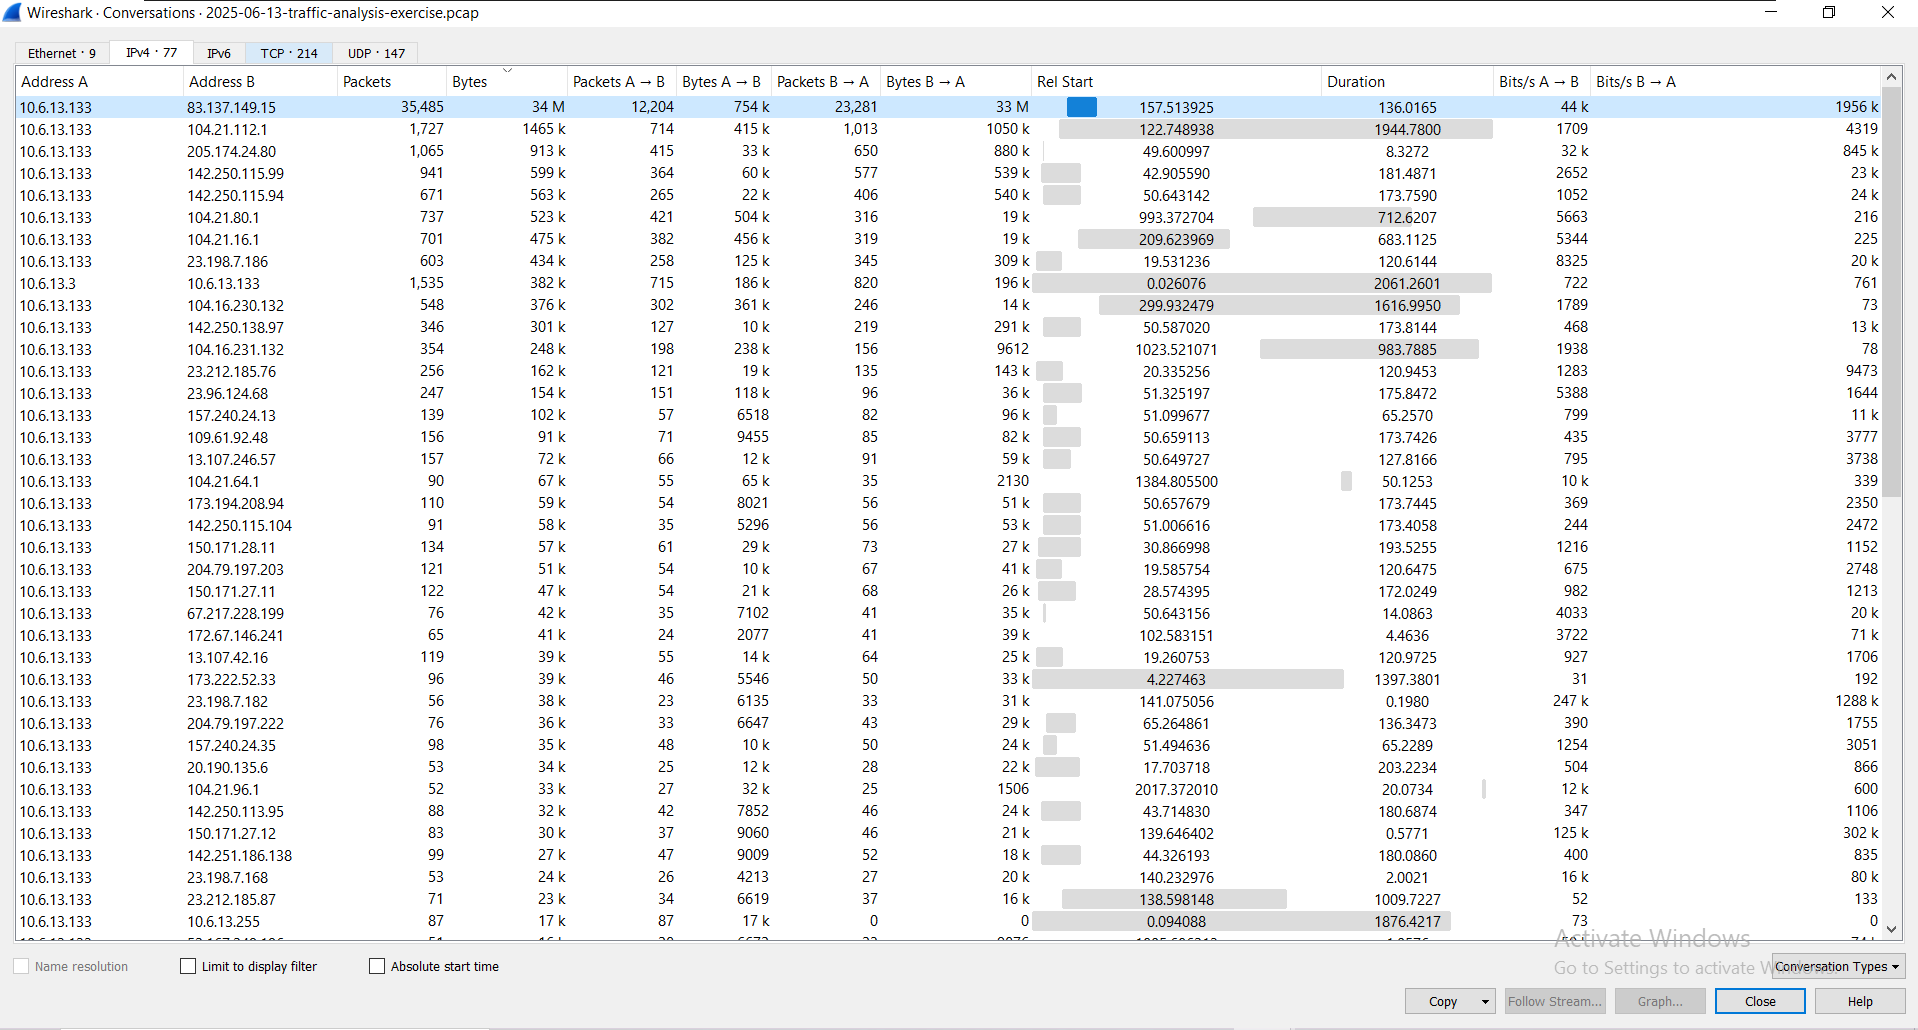
Task: Enable Absolute start time checkbox
Action: click(377, 966)
